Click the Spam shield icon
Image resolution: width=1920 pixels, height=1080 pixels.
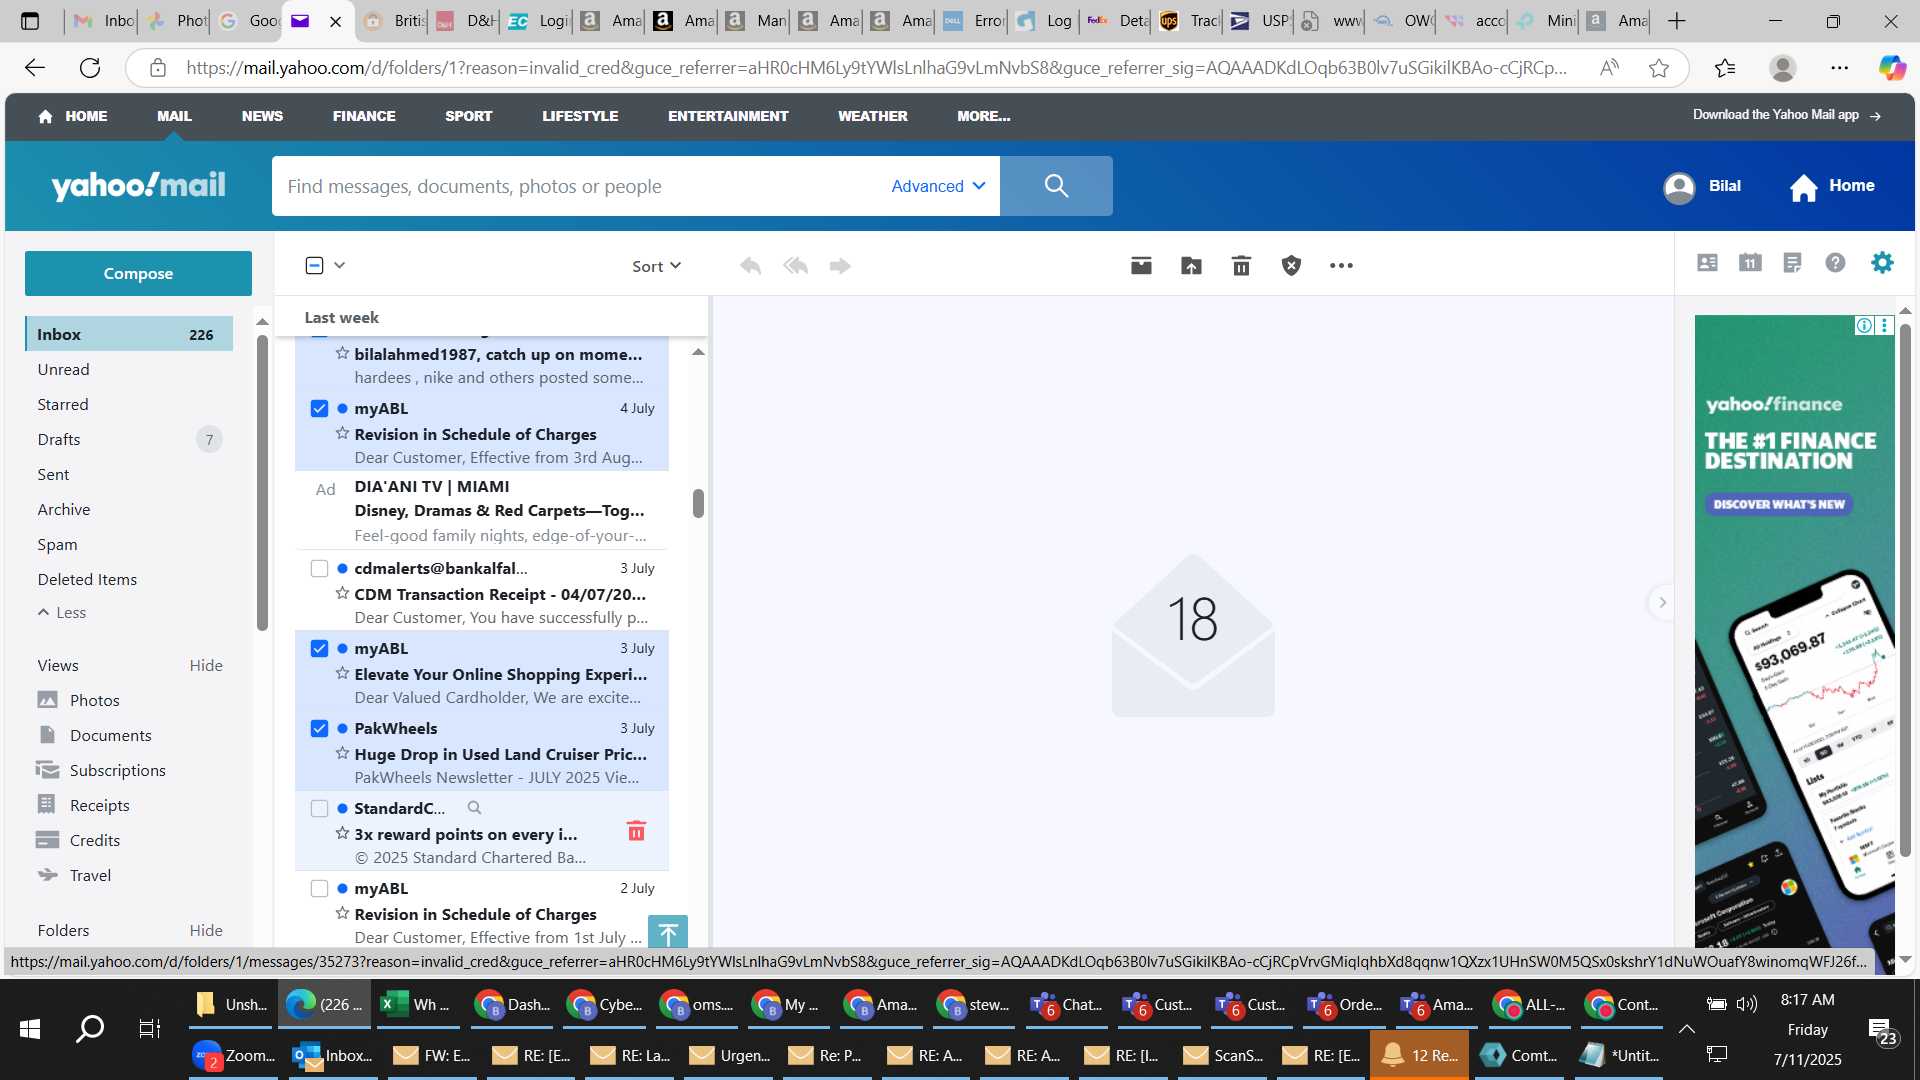[x=1291, y=266]
